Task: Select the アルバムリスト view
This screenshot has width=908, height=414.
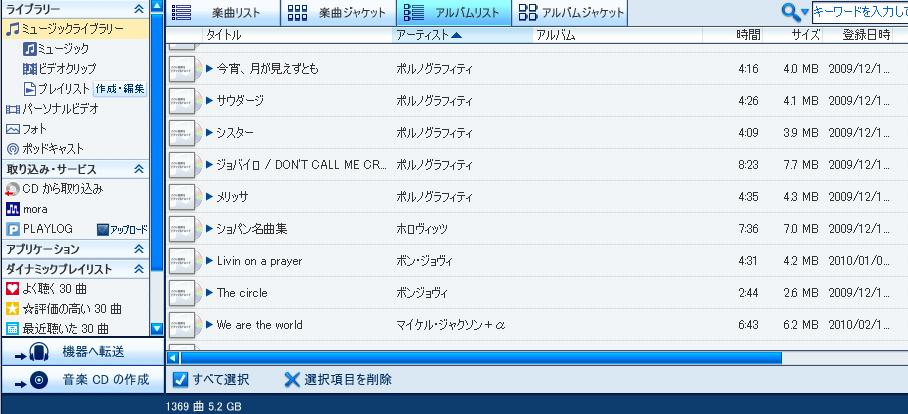Action: pos(453,13)
